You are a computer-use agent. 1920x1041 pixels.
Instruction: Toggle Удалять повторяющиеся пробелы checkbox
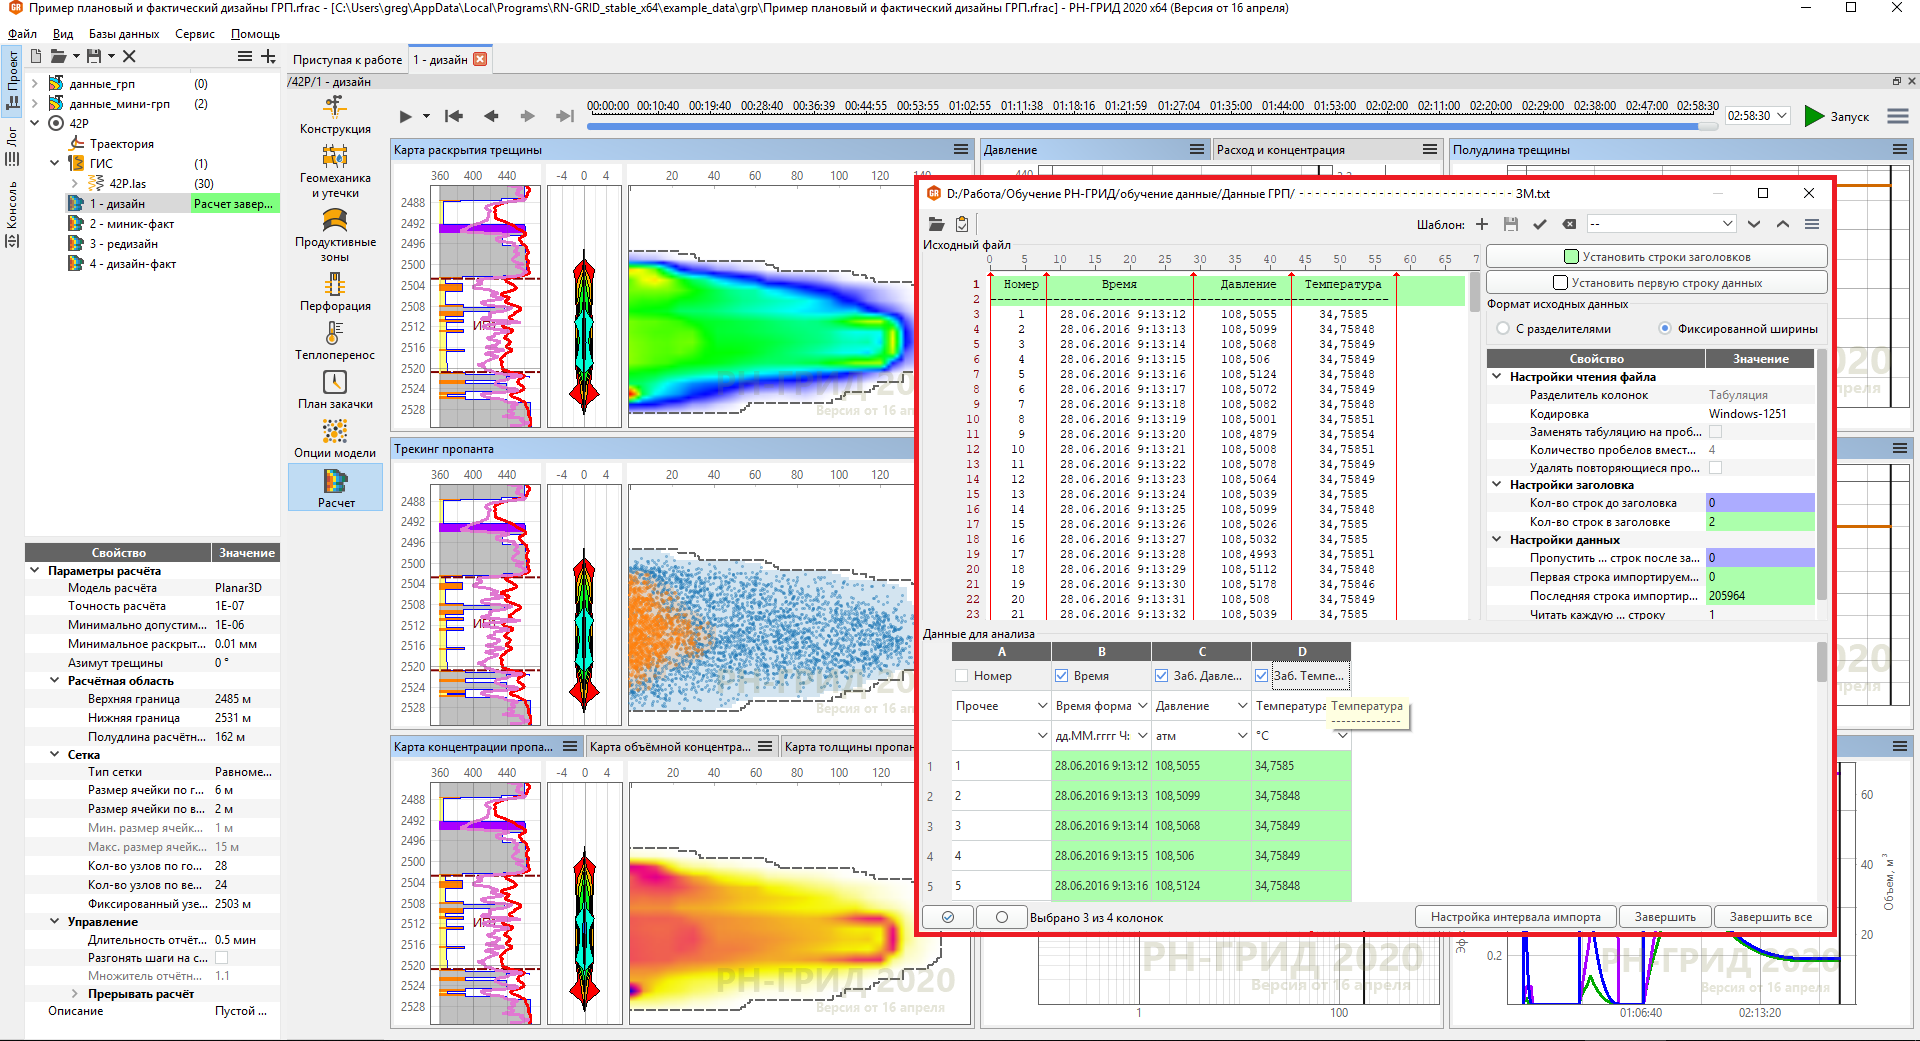click(x=1716, y=468)
